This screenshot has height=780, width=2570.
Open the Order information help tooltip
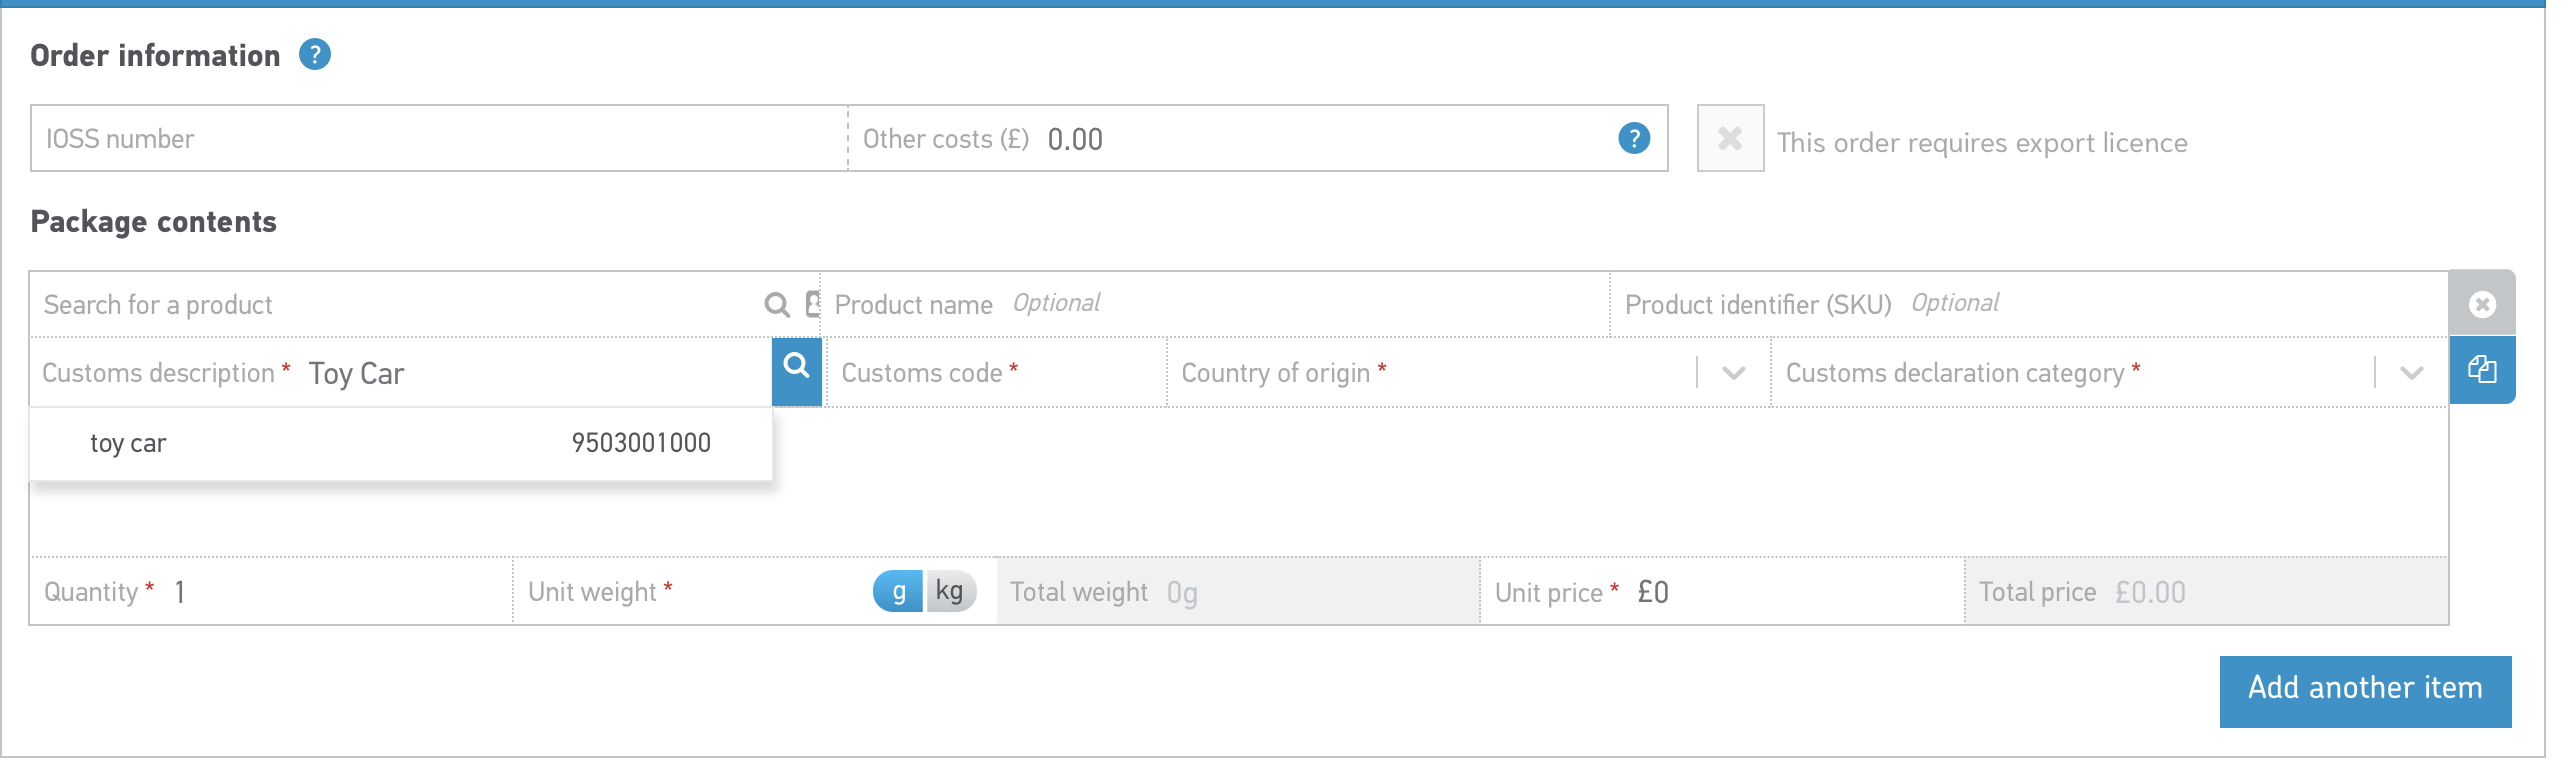(x=315, y=55)
